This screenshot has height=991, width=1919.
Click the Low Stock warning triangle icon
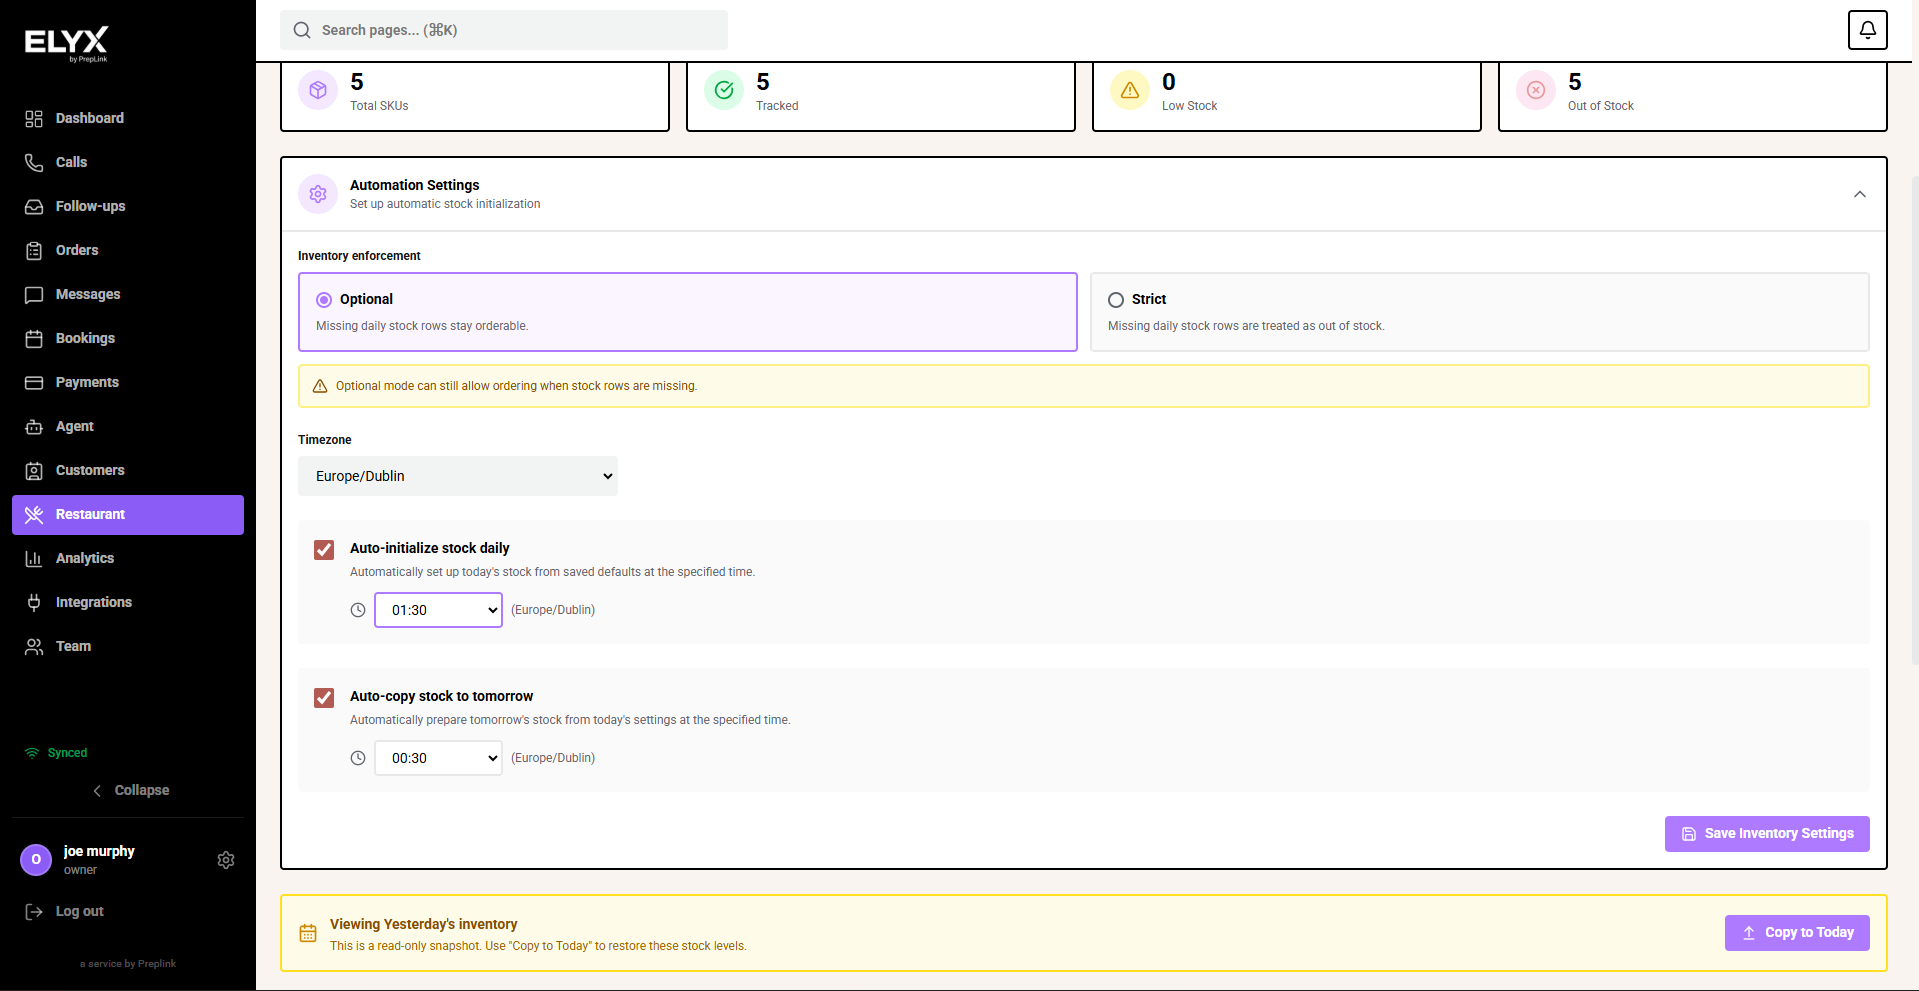[1130, 90]
